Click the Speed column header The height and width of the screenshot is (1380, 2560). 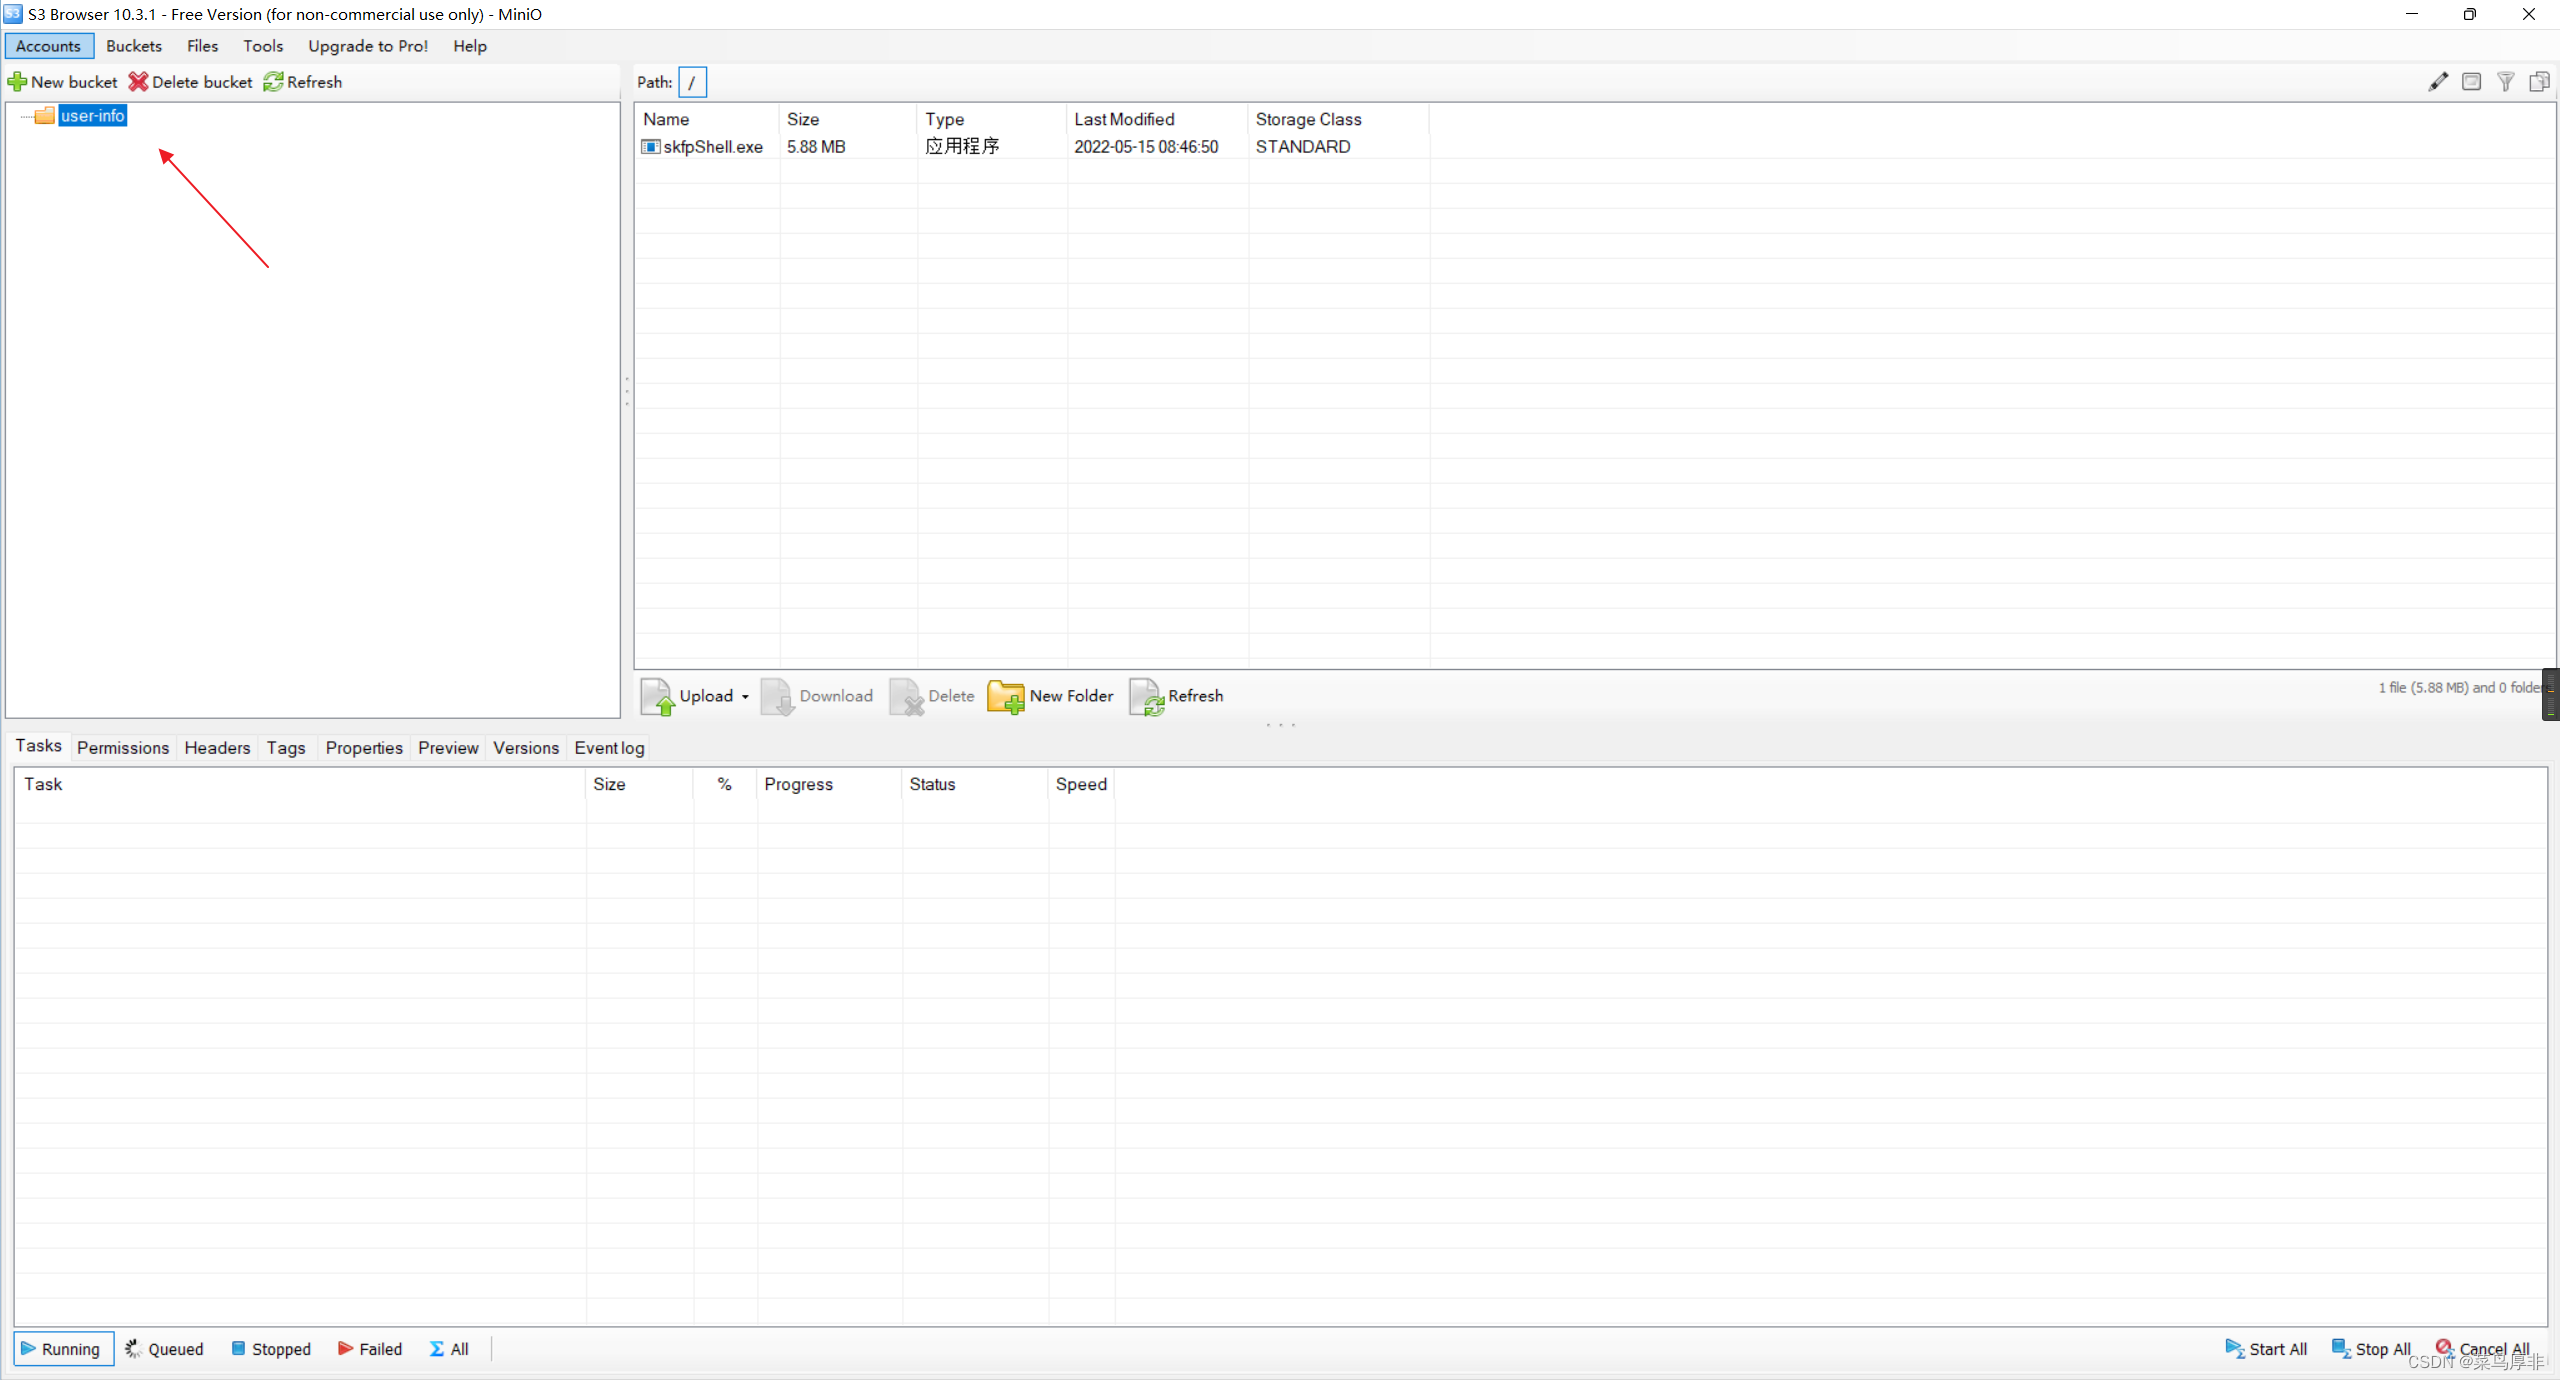click(1081, 785)
